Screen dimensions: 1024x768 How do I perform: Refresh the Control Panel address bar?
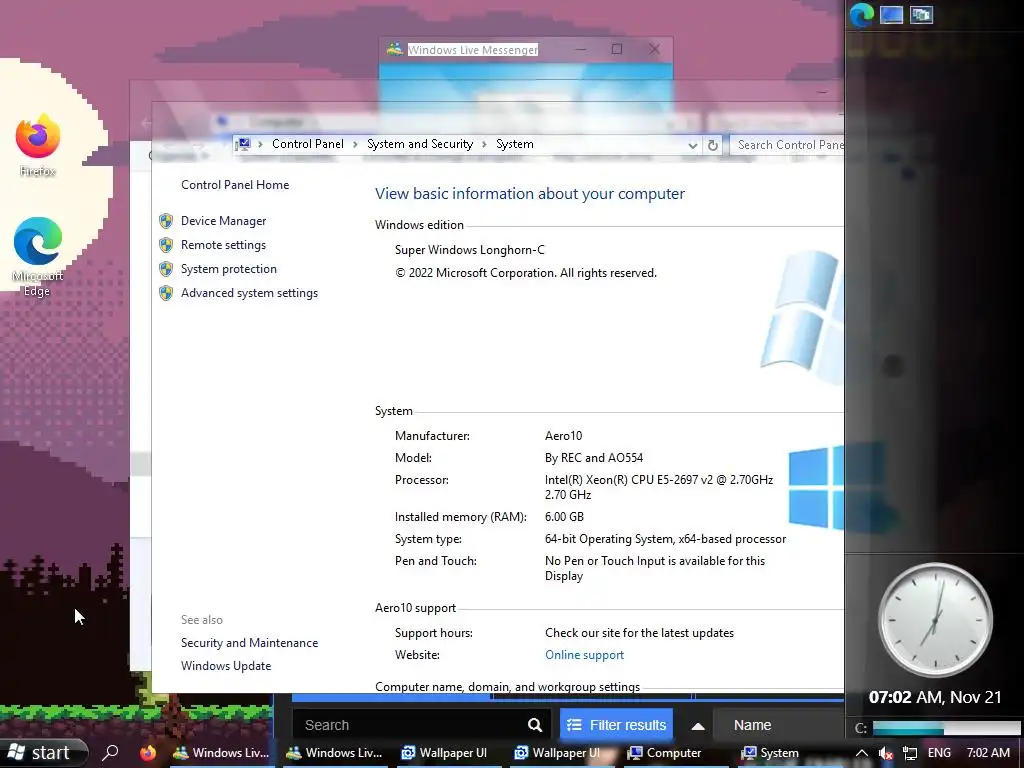coord(712,145)
